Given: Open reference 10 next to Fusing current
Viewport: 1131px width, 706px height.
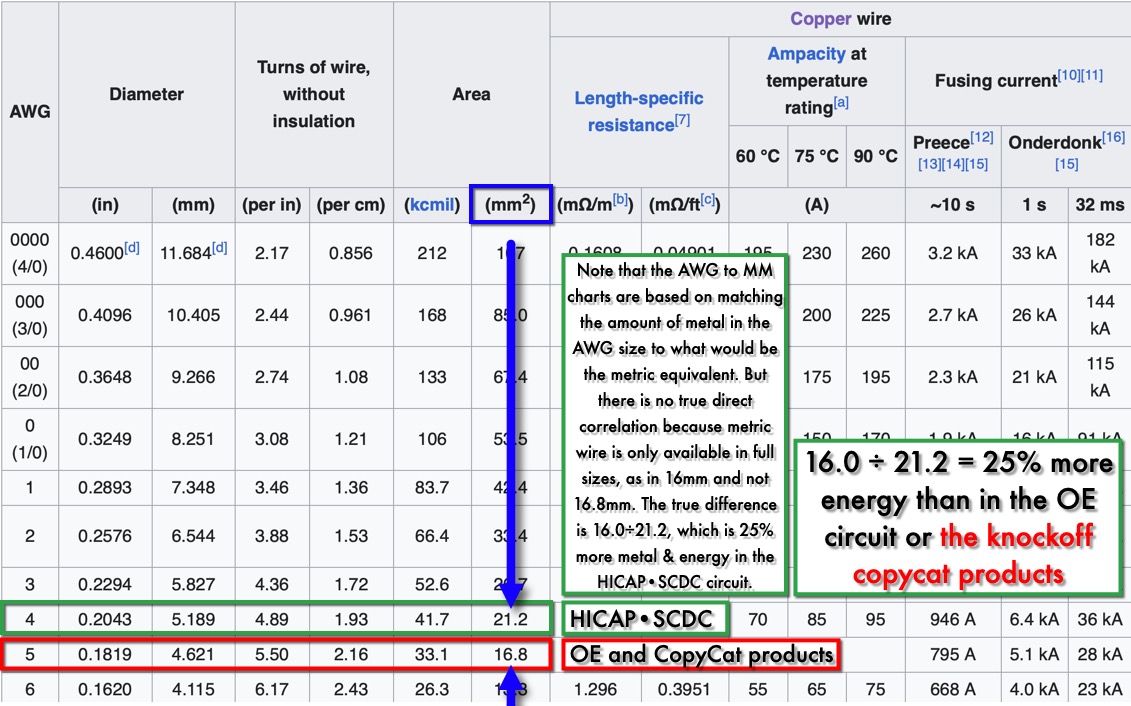Looking at the screenshot, I should tap(1069, 76).
